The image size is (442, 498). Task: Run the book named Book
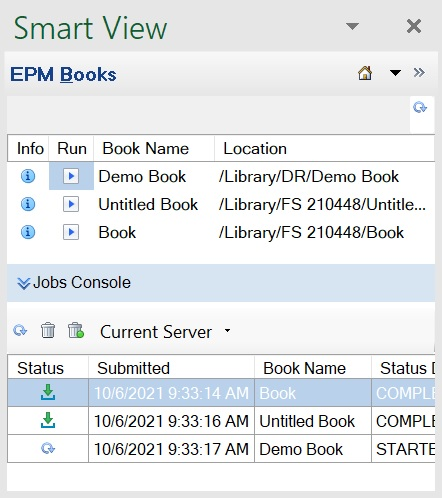click(71, 232)
